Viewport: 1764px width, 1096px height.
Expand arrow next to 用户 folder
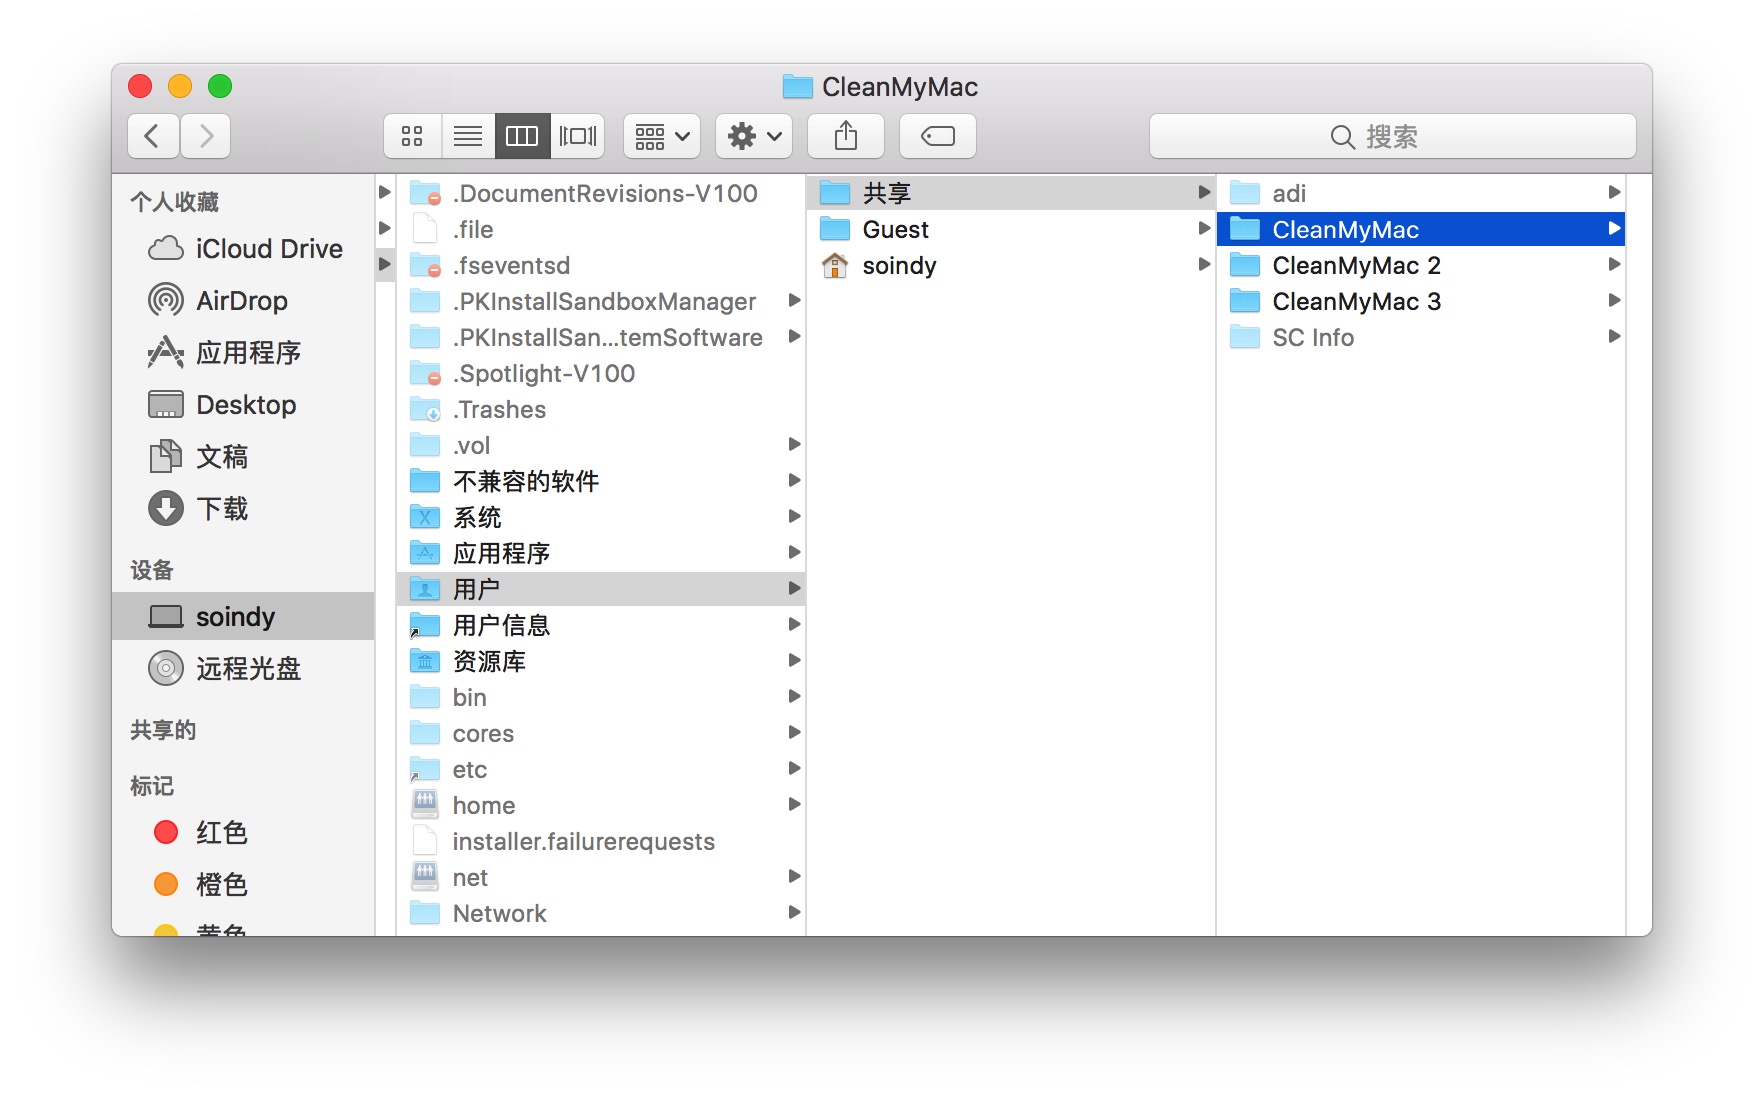tap(794, 588)
